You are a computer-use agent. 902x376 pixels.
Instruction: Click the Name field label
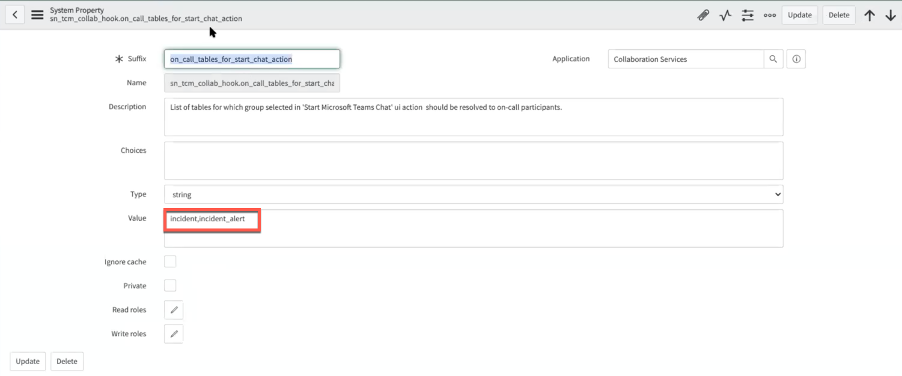point(136,83)
